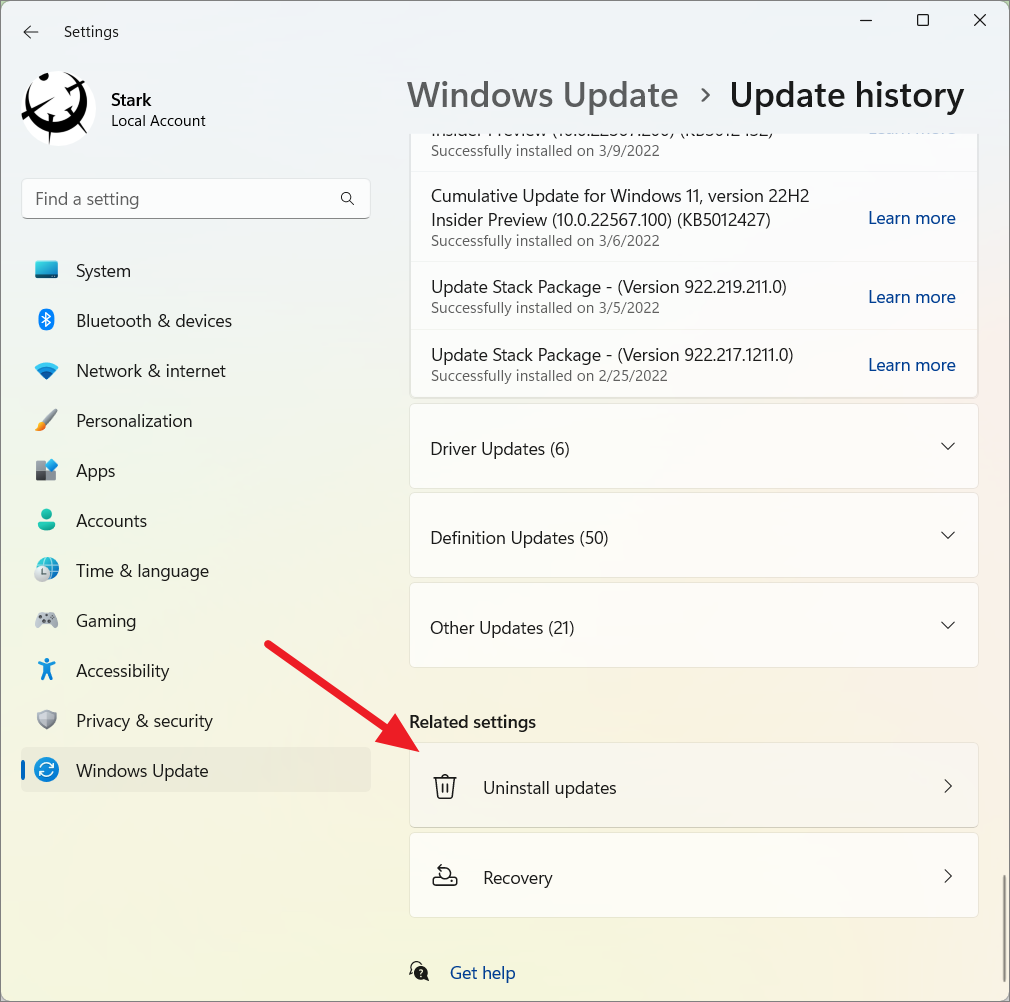Select Definition Updates (50) label

coord(519,538)
